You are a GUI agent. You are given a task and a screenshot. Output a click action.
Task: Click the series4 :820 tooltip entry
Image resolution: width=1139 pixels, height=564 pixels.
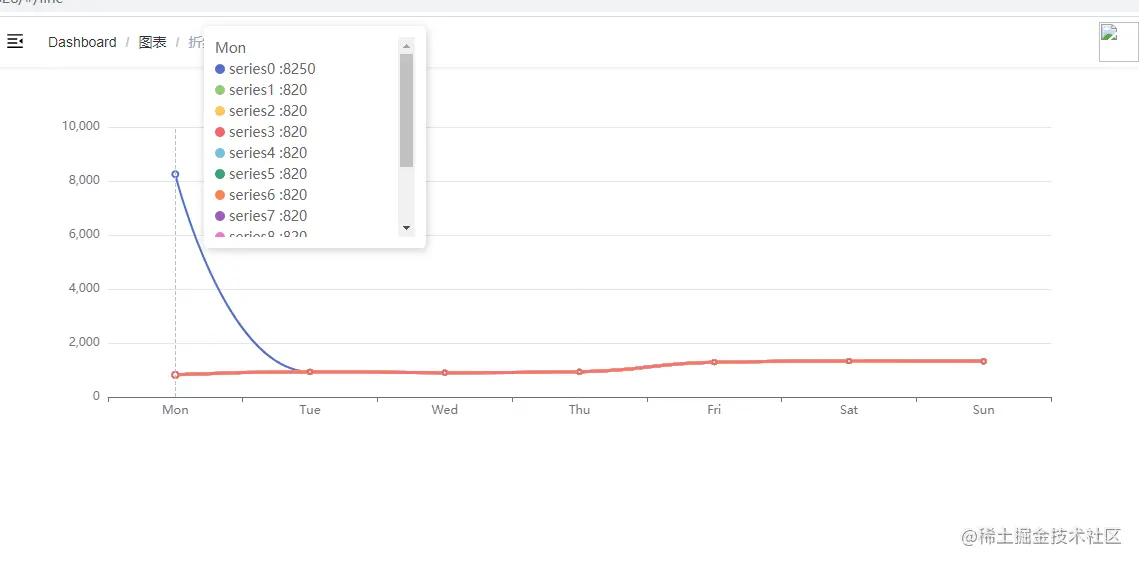(267, 153)
